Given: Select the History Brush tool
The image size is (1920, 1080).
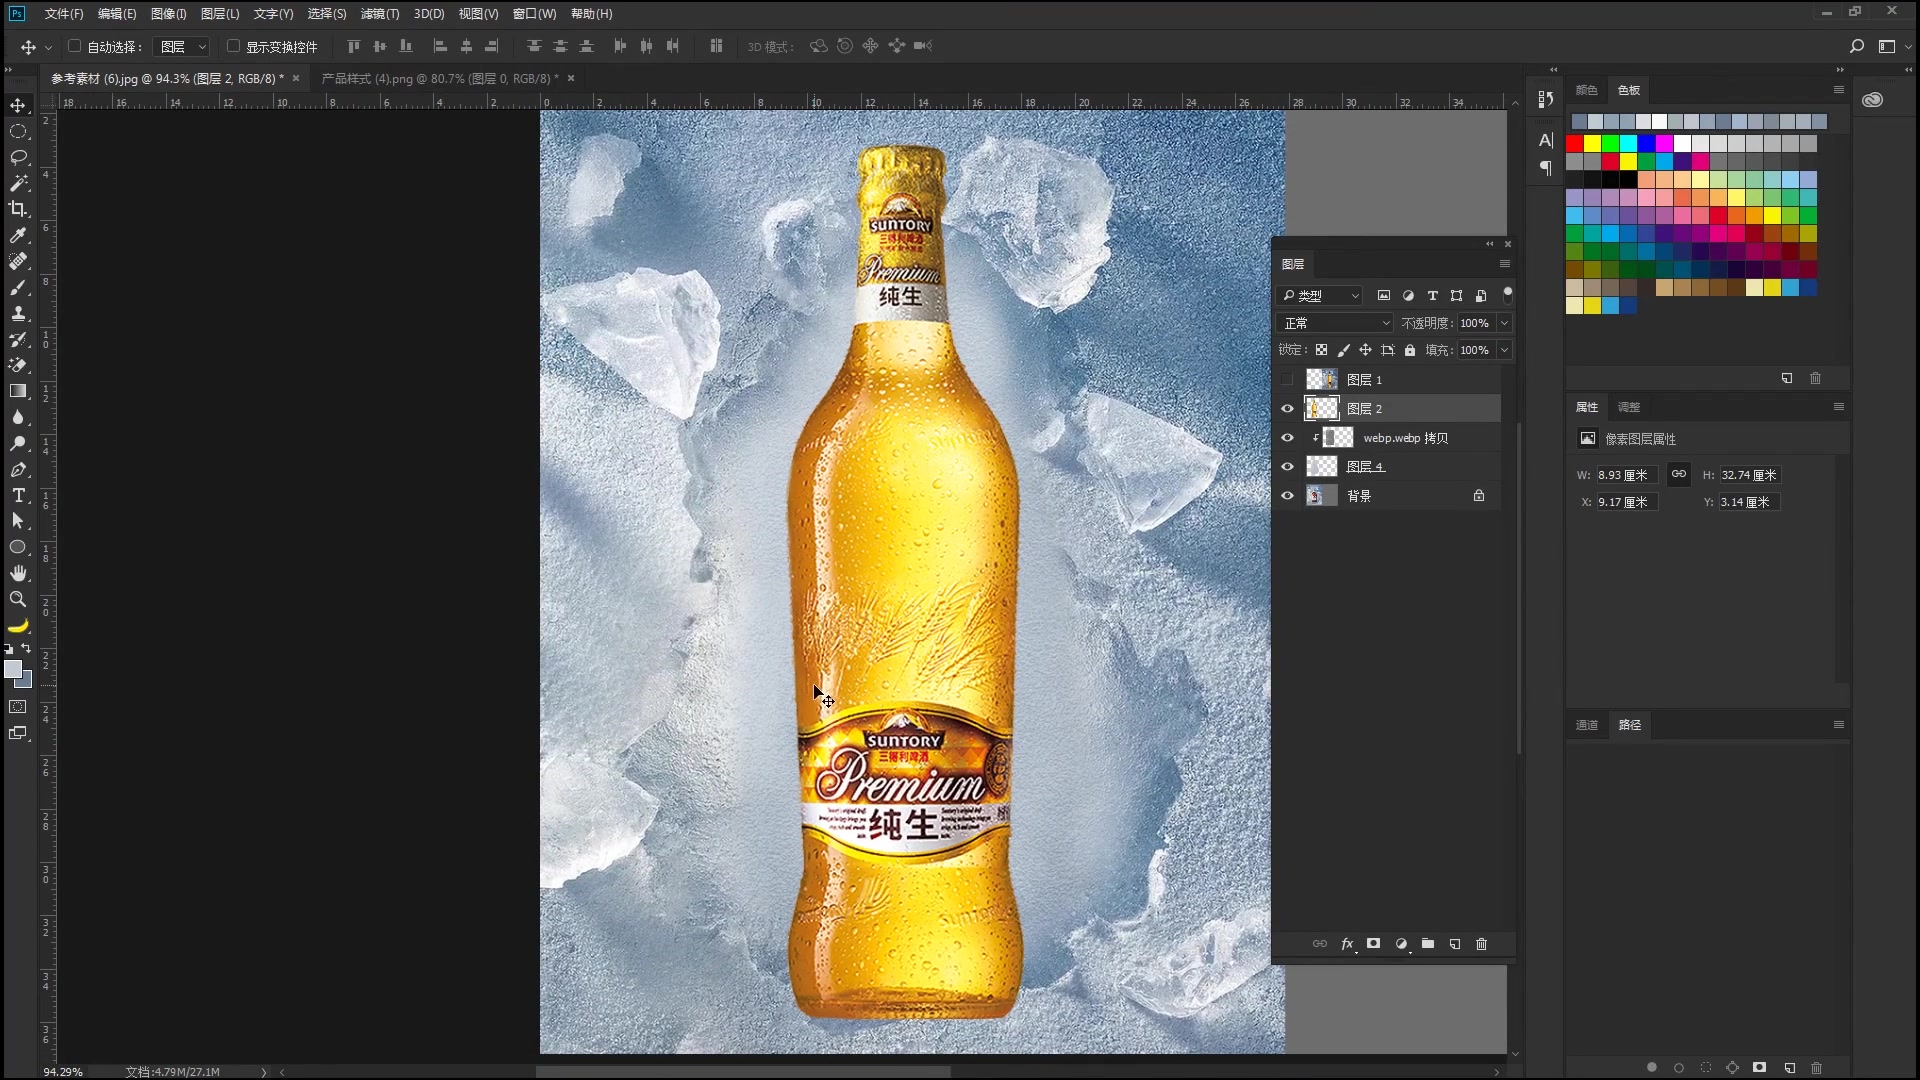Looking at the screenshot, I should [x=18, y=339].
